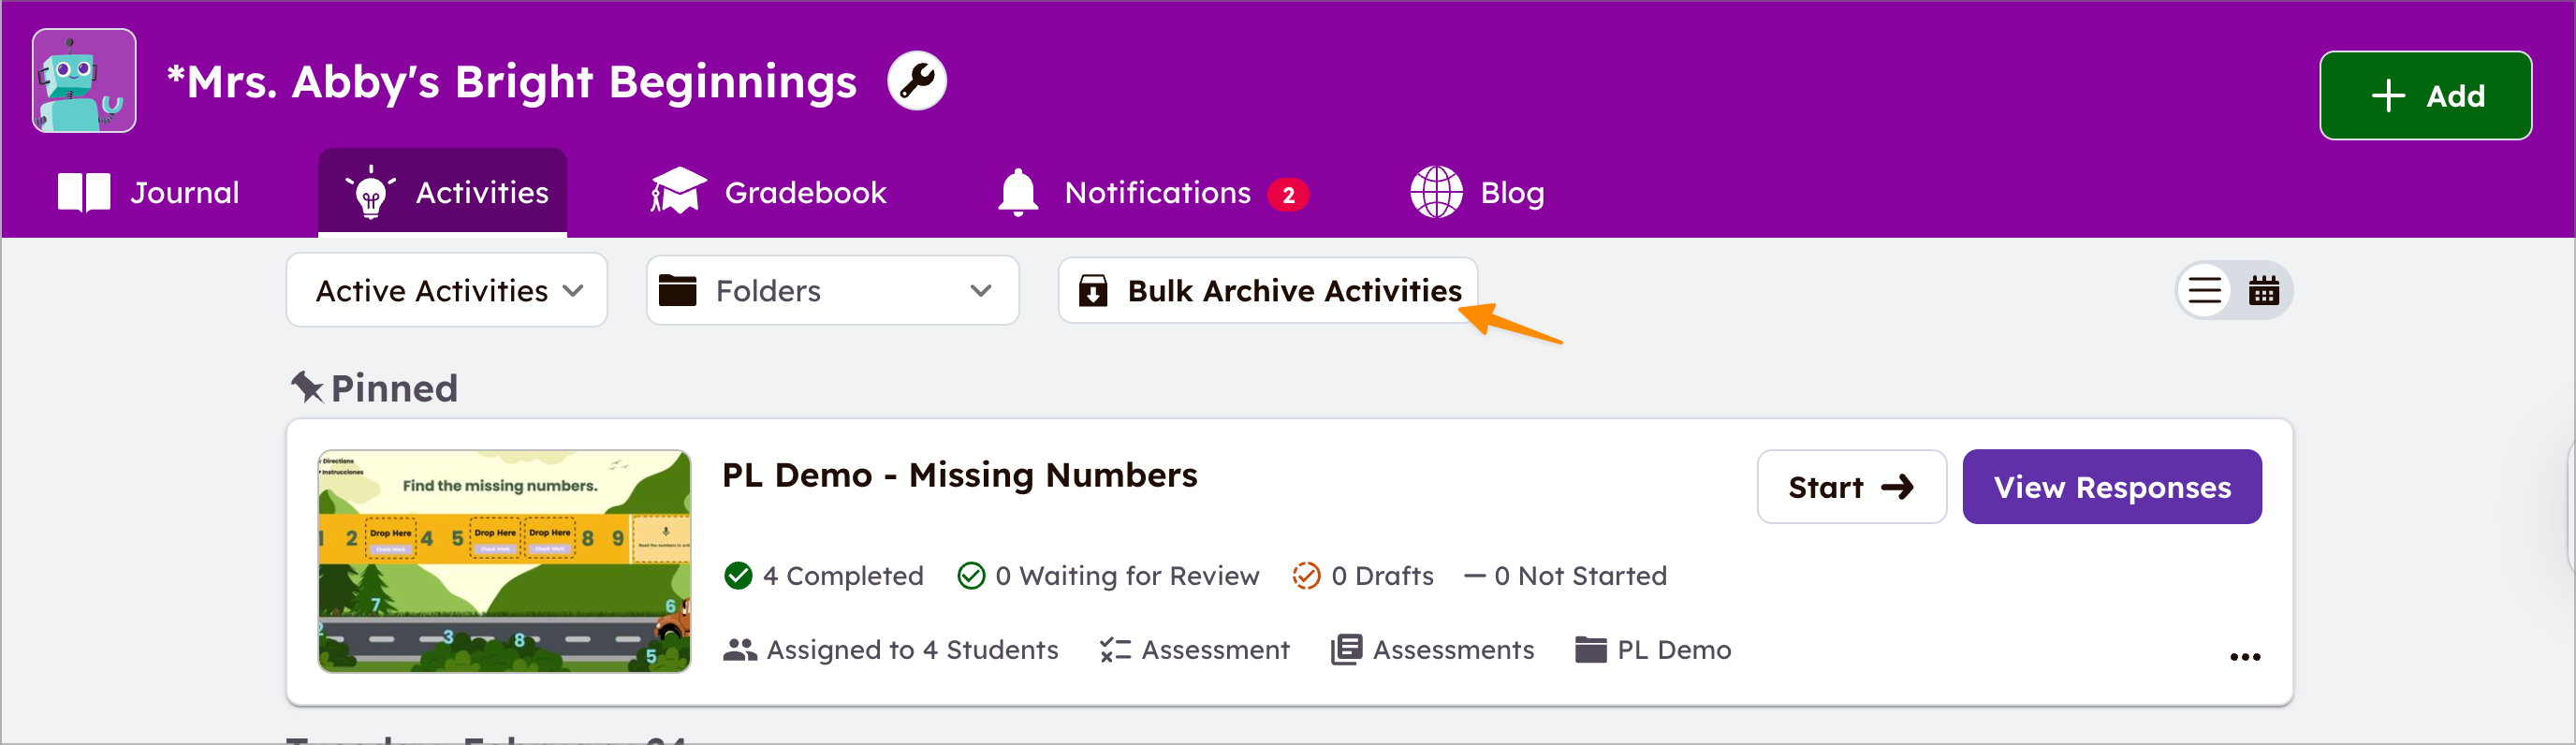Switch to list view toggle

pos(2204,291)
